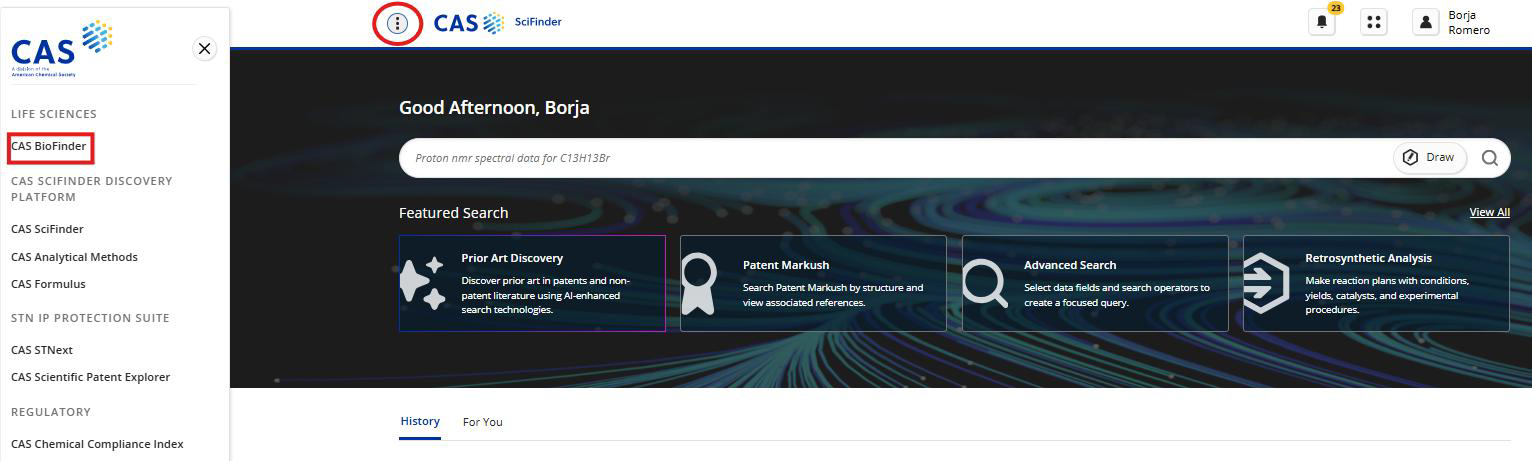1532x461 pixels.
Task: Click inside the main search input field
Action: coord(890,158)
